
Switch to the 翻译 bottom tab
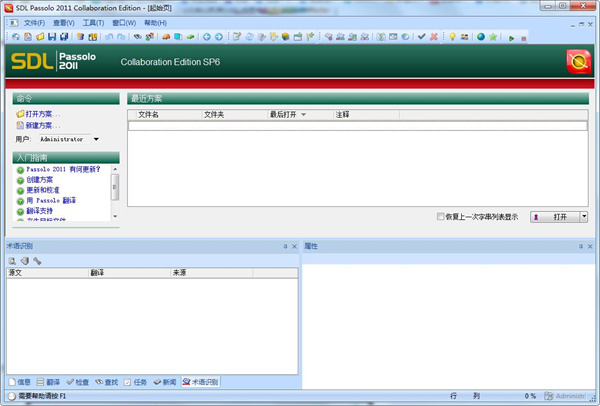click(48, 382)
